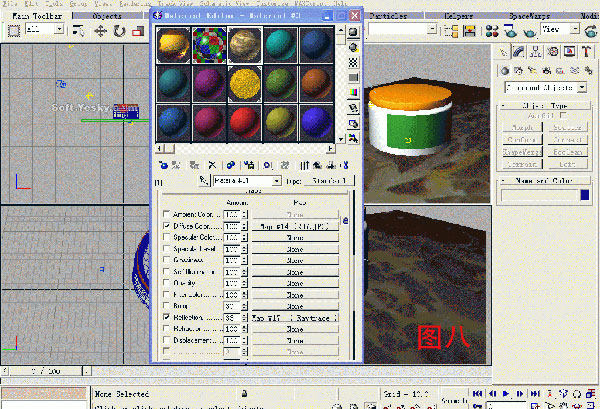
Task: Uncheck the Reflection map checkbox
Action: tap(166, 317)
